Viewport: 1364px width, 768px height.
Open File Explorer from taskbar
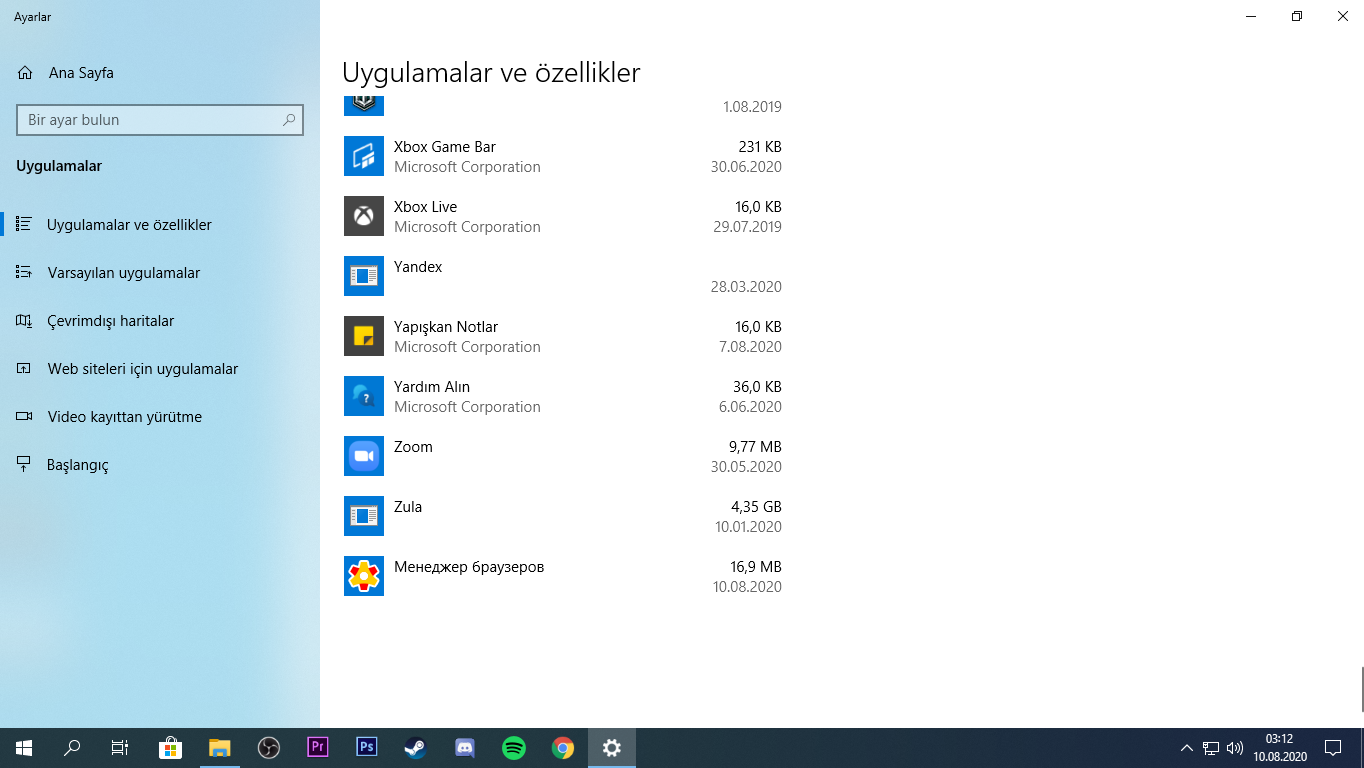tap(220, 748)
